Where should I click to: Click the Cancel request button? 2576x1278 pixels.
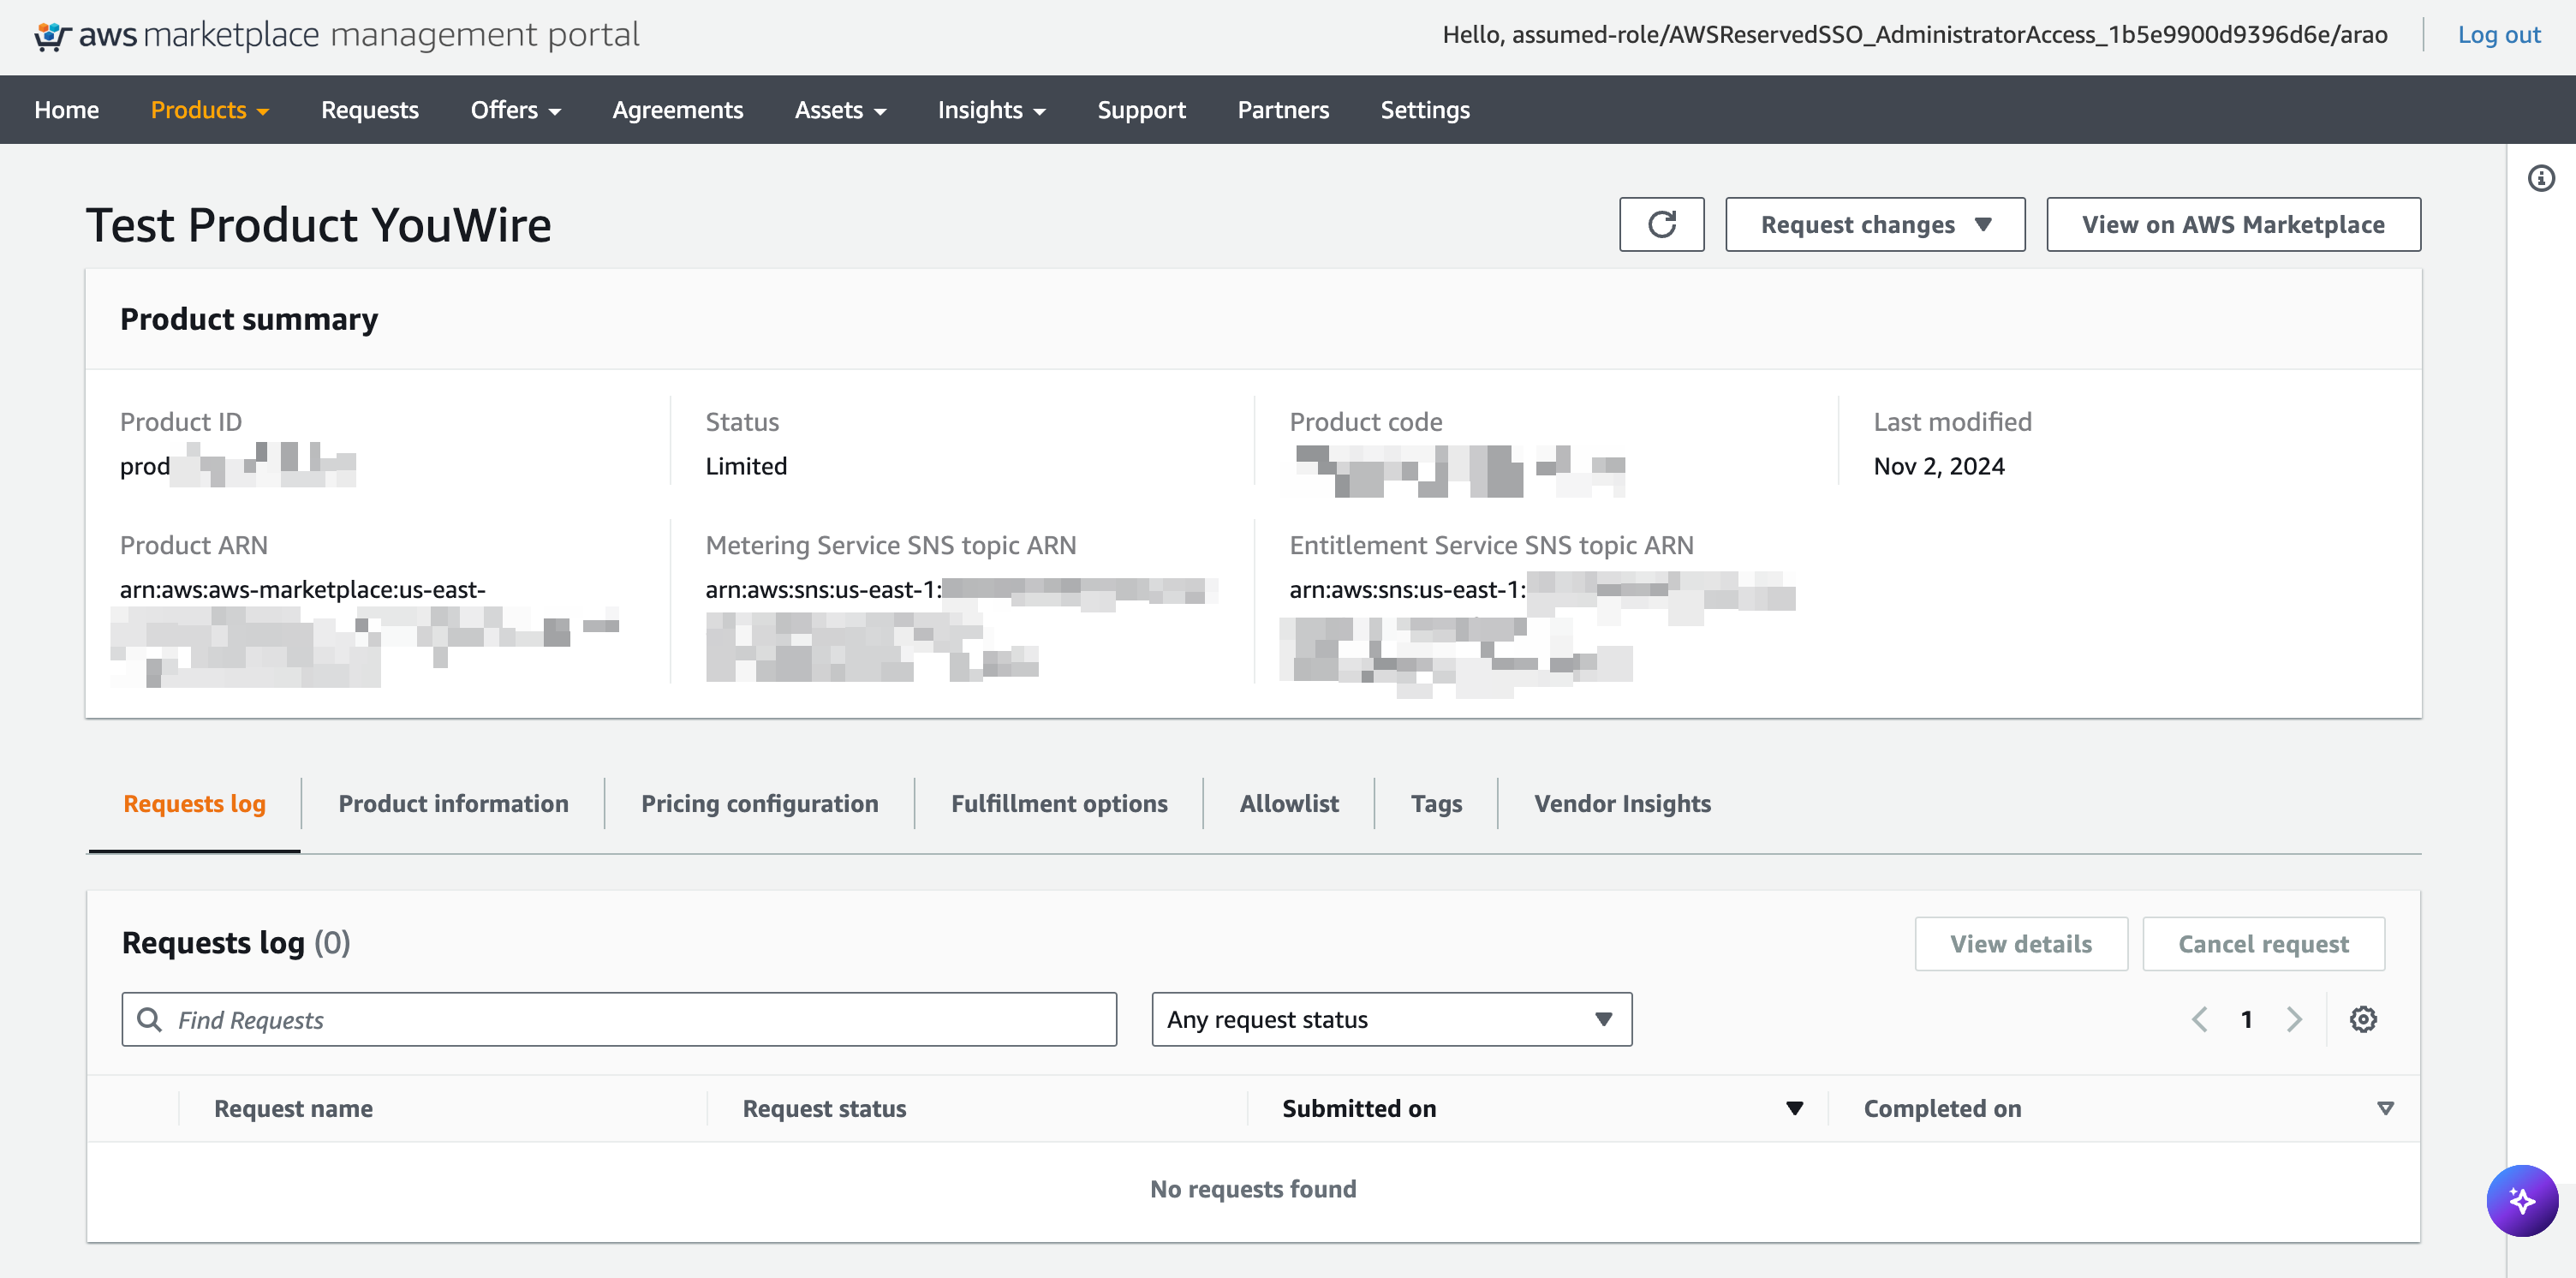tap(2263, 944)
